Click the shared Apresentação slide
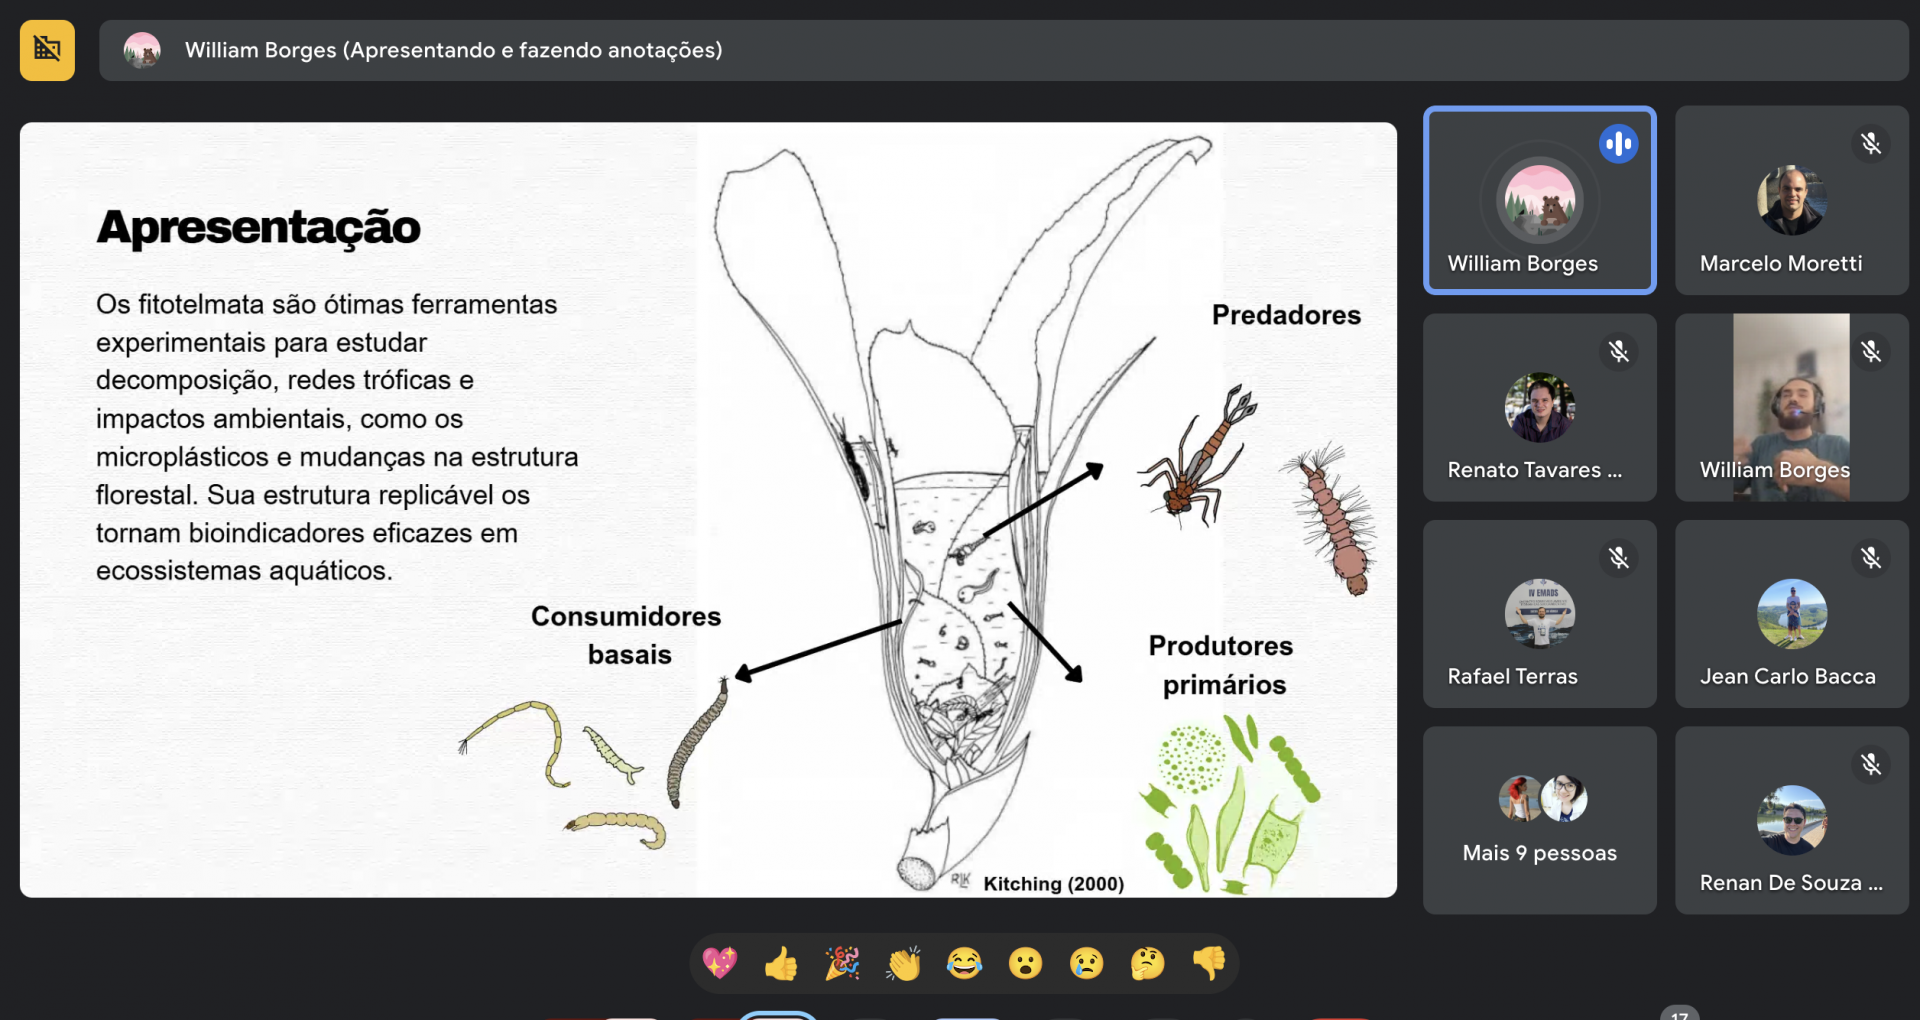This screenshot has height=1020, width=1920. (708, 509)
